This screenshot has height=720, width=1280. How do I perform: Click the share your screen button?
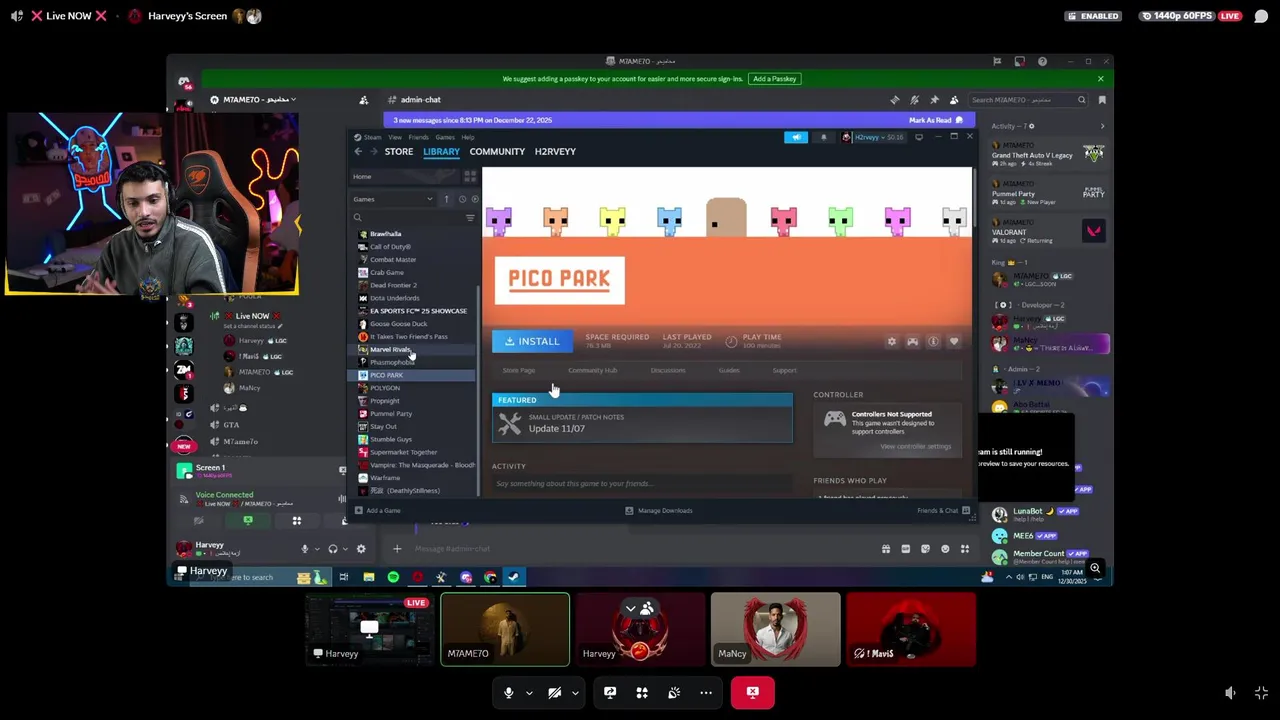[610, 692]
